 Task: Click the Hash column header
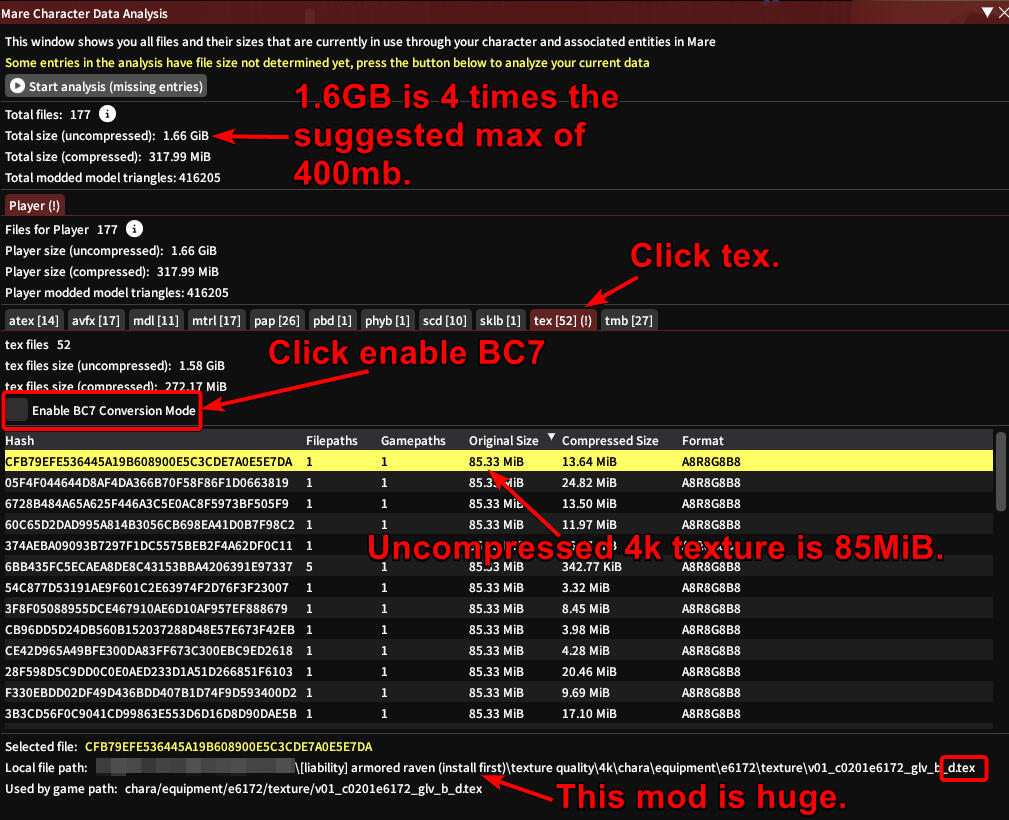click(20, 440)
